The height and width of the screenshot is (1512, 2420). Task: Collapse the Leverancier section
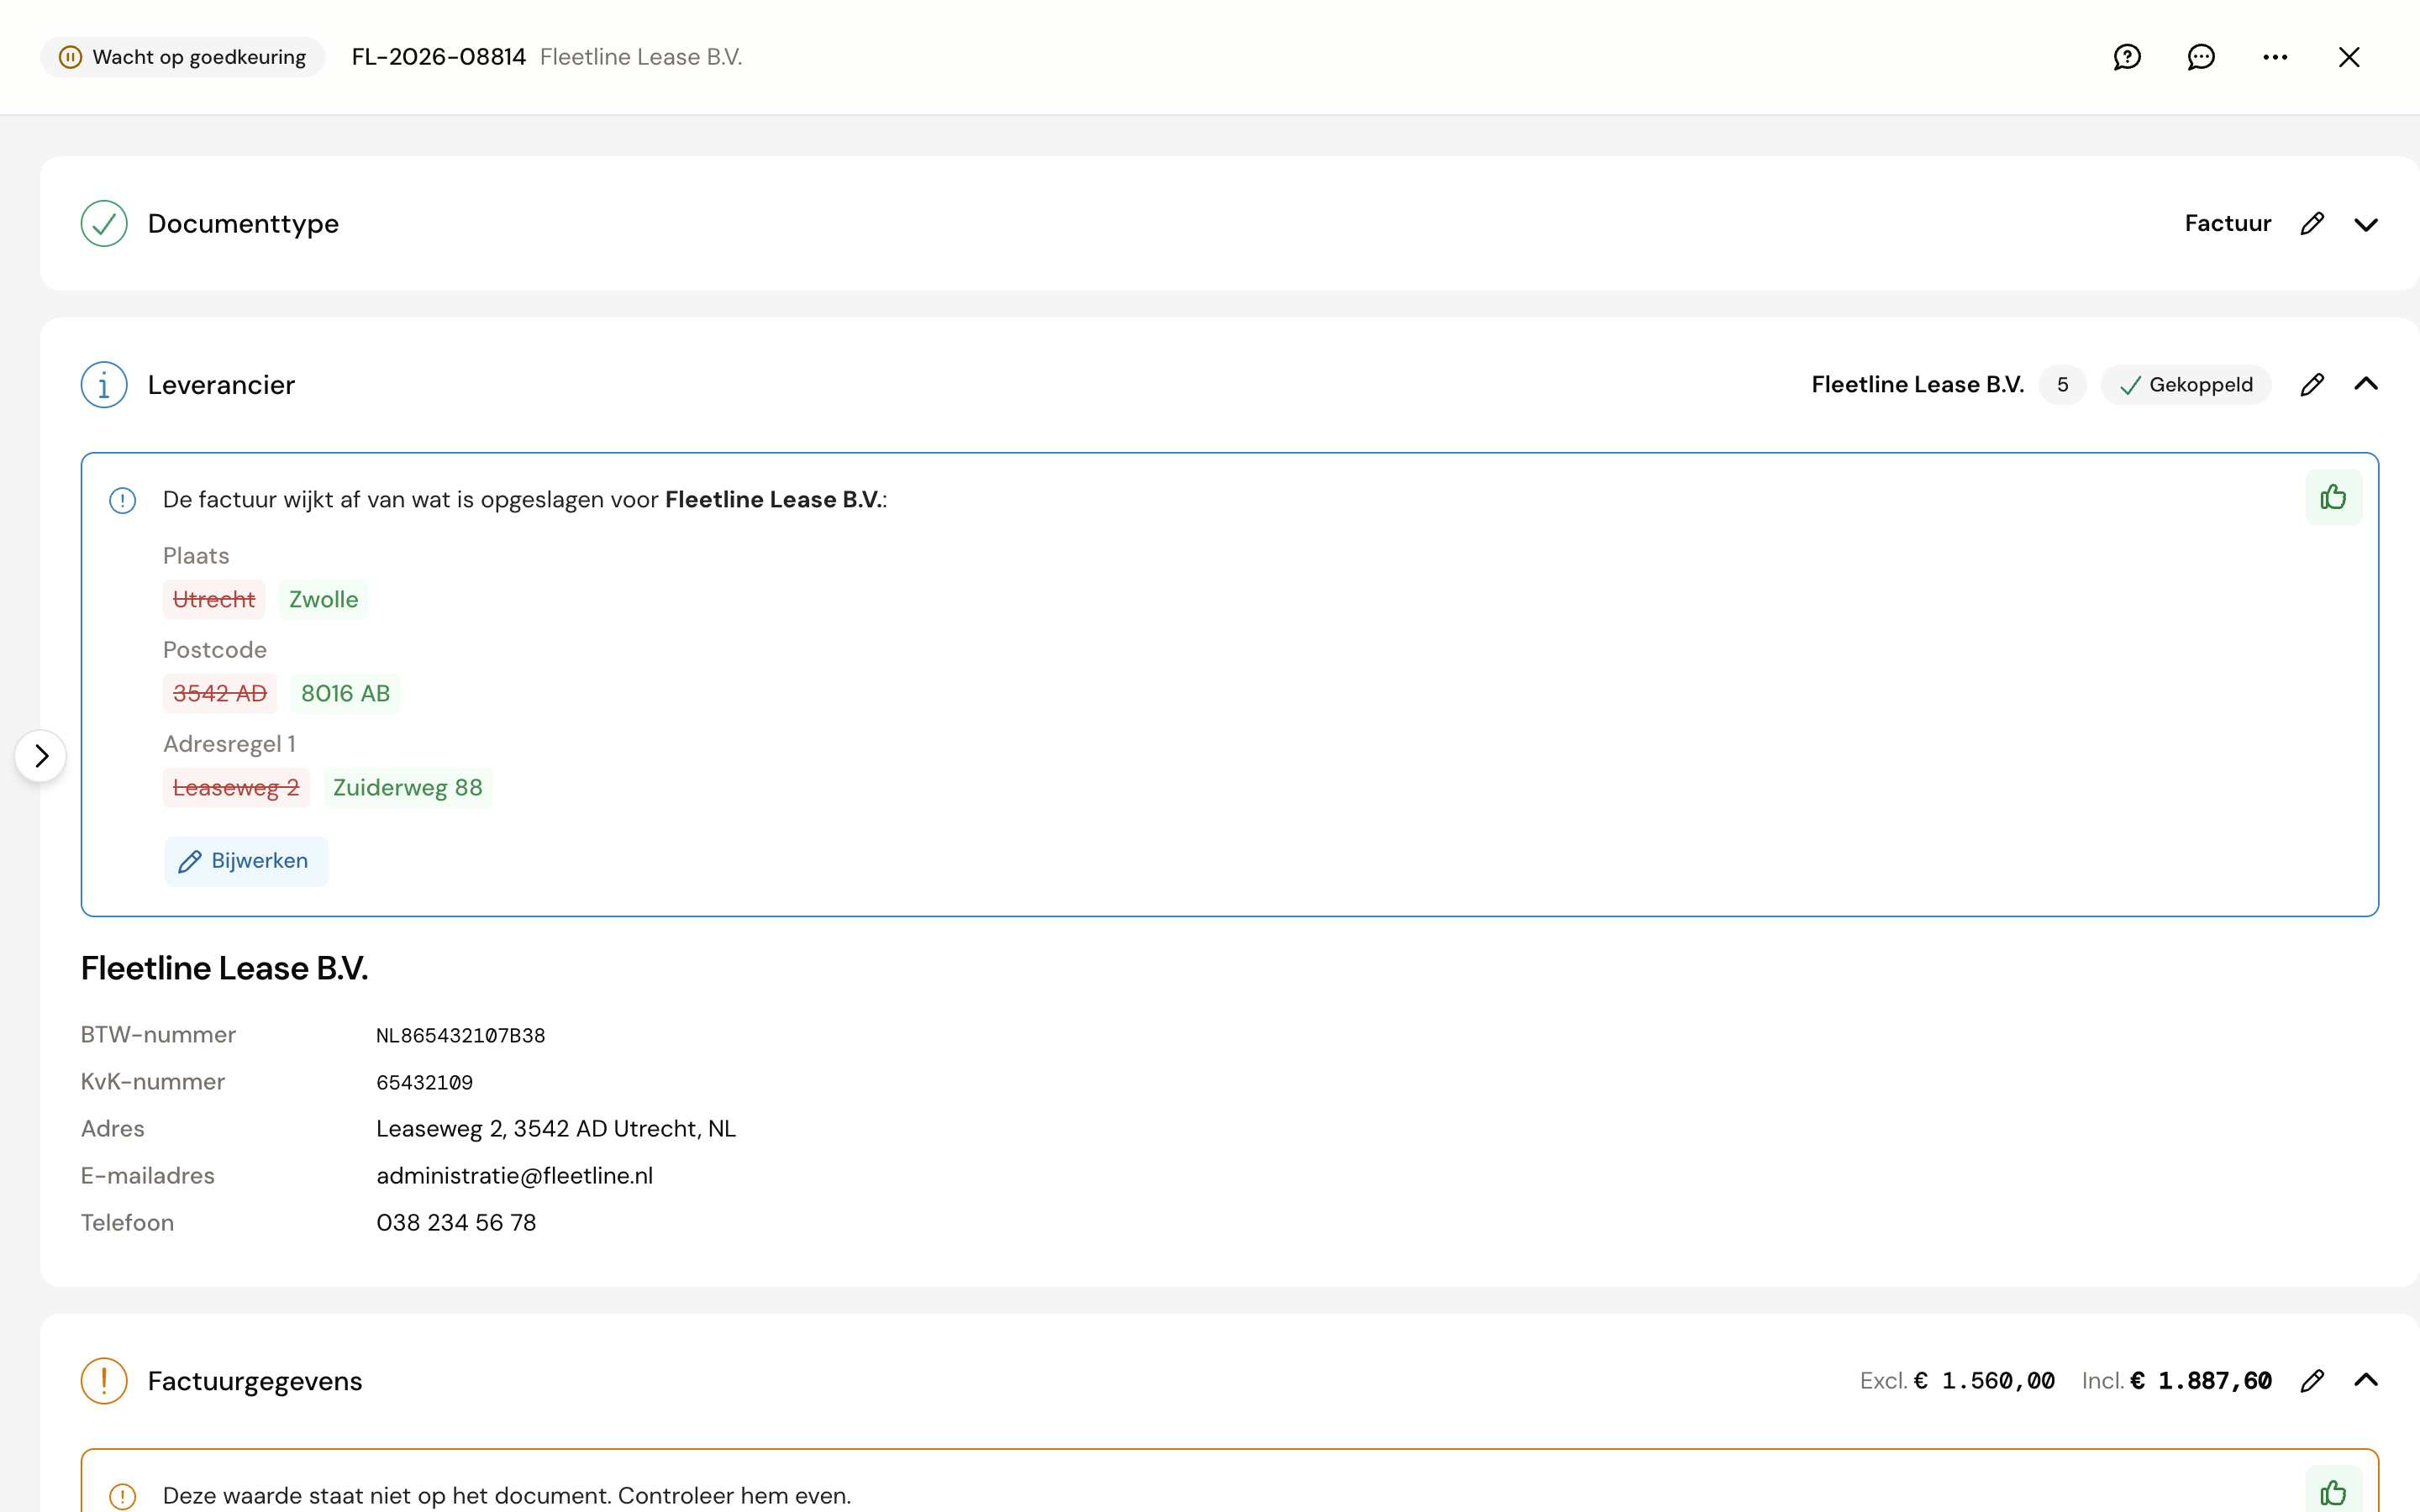coord(2366,385)
